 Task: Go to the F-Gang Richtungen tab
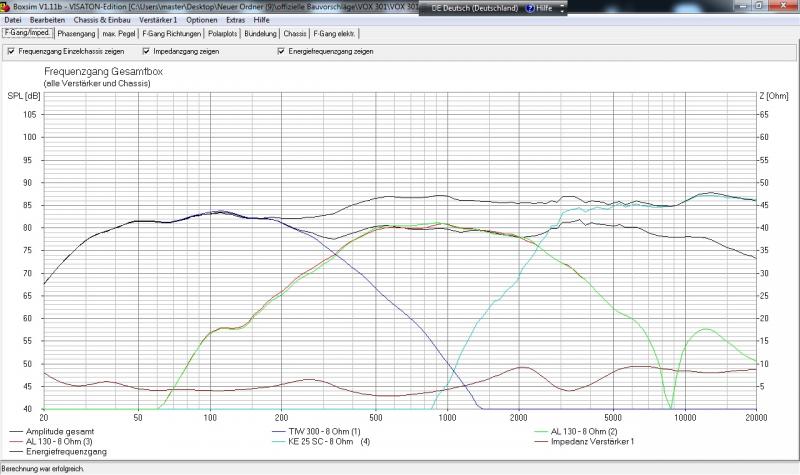point(172,33)
